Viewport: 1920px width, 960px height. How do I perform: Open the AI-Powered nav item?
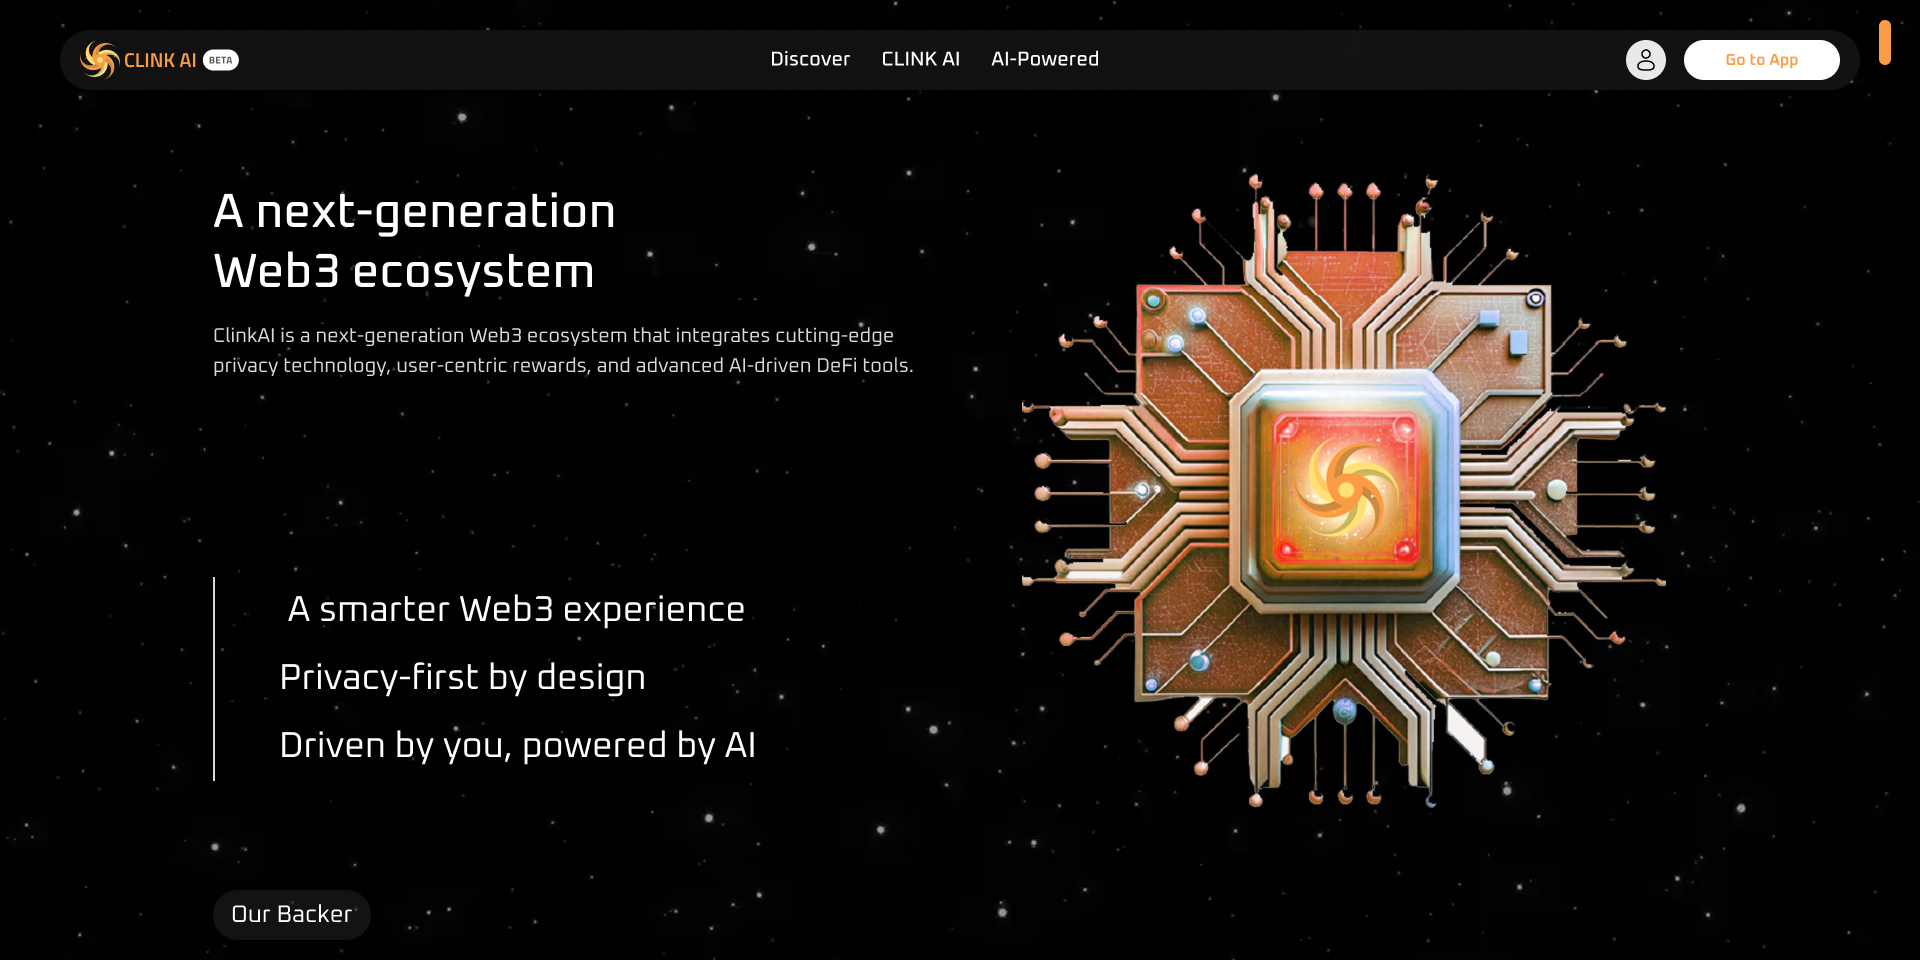pos(1044,59)
